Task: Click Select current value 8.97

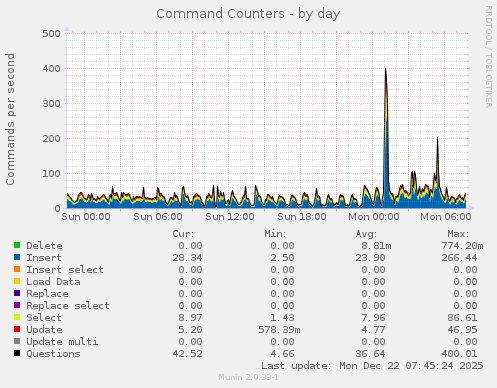Action: coord(190,318)
